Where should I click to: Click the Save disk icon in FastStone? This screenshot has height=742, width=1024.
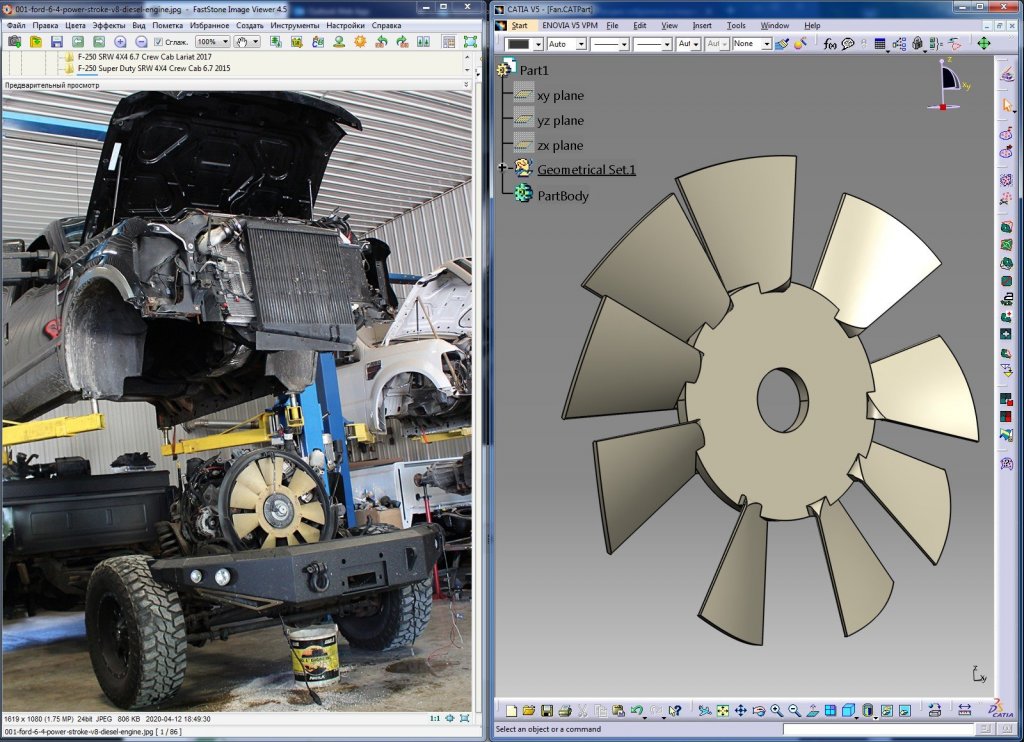(56, 42)
